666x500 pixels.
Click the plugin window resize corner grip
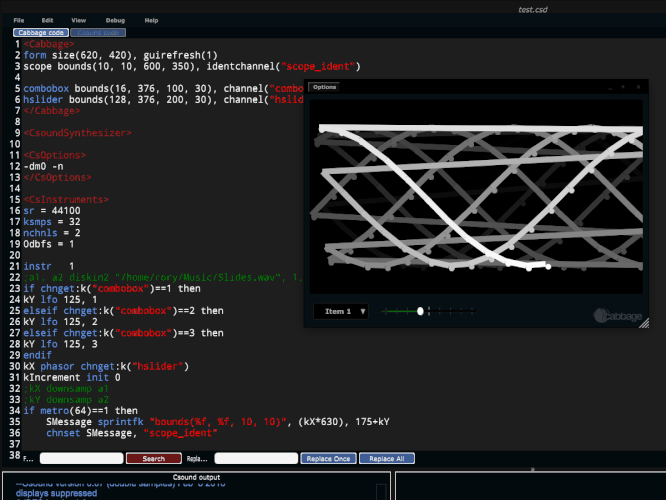point(644,324)
